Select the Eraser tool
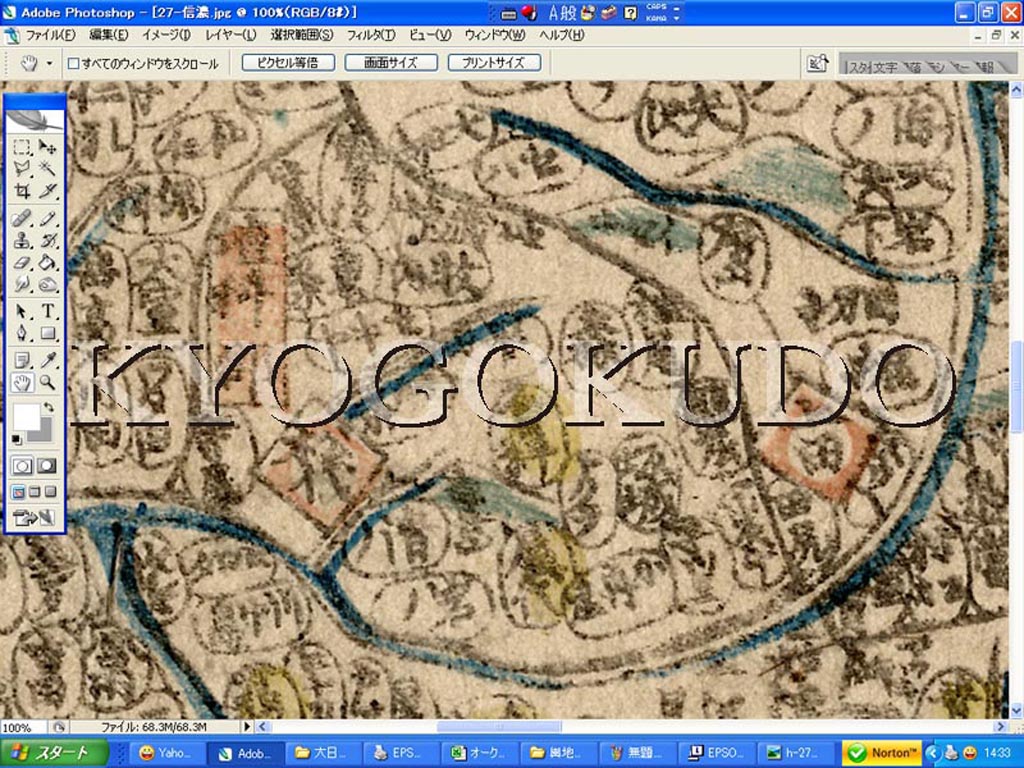The height and width of the screenshot is (768, 1024). 22,263
